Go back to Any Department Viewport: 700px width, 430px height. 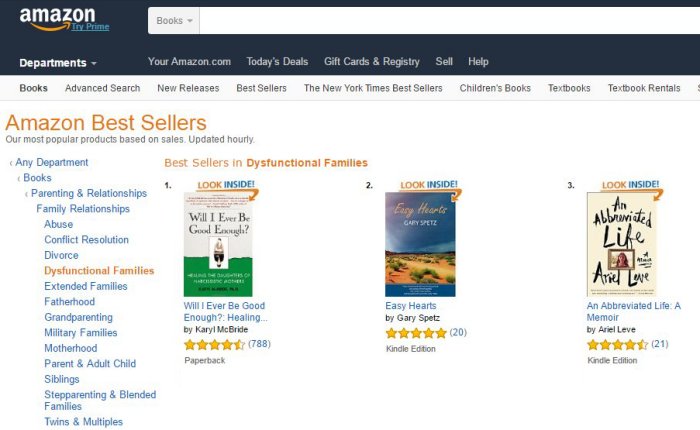point(51,162)
